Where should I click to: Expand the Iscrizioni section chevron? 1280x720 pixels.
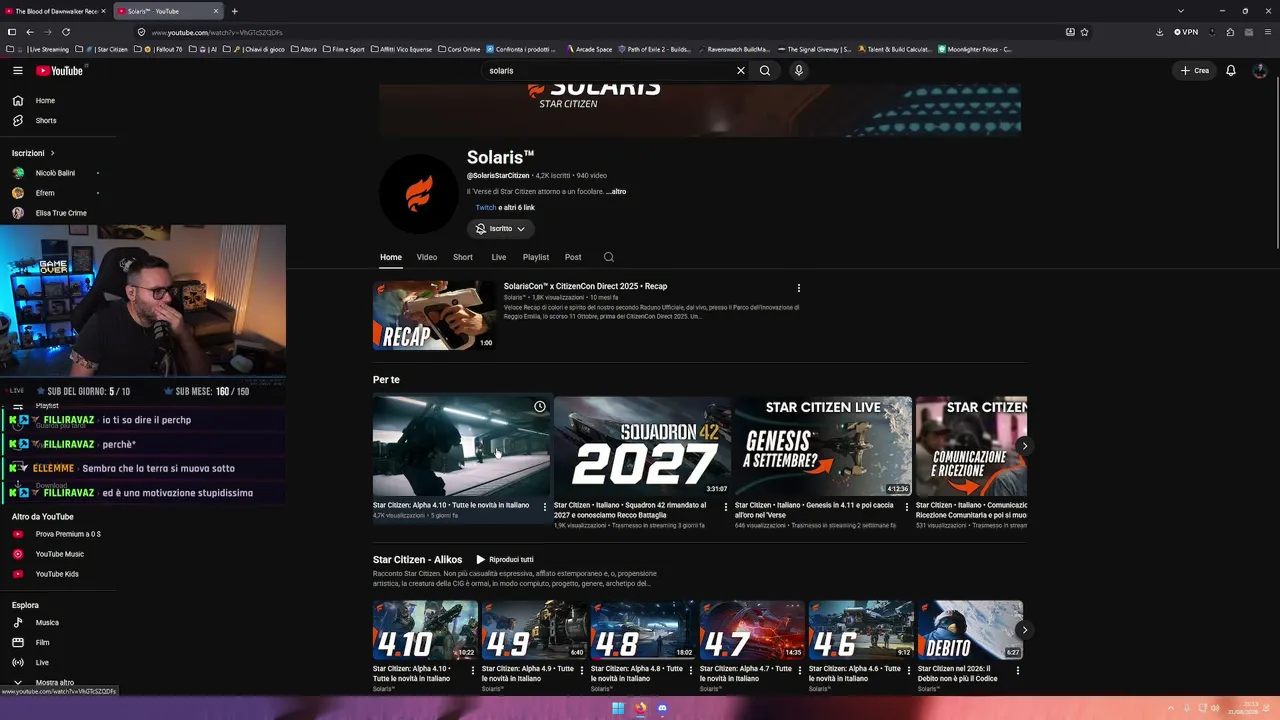(x=52, y=153)
